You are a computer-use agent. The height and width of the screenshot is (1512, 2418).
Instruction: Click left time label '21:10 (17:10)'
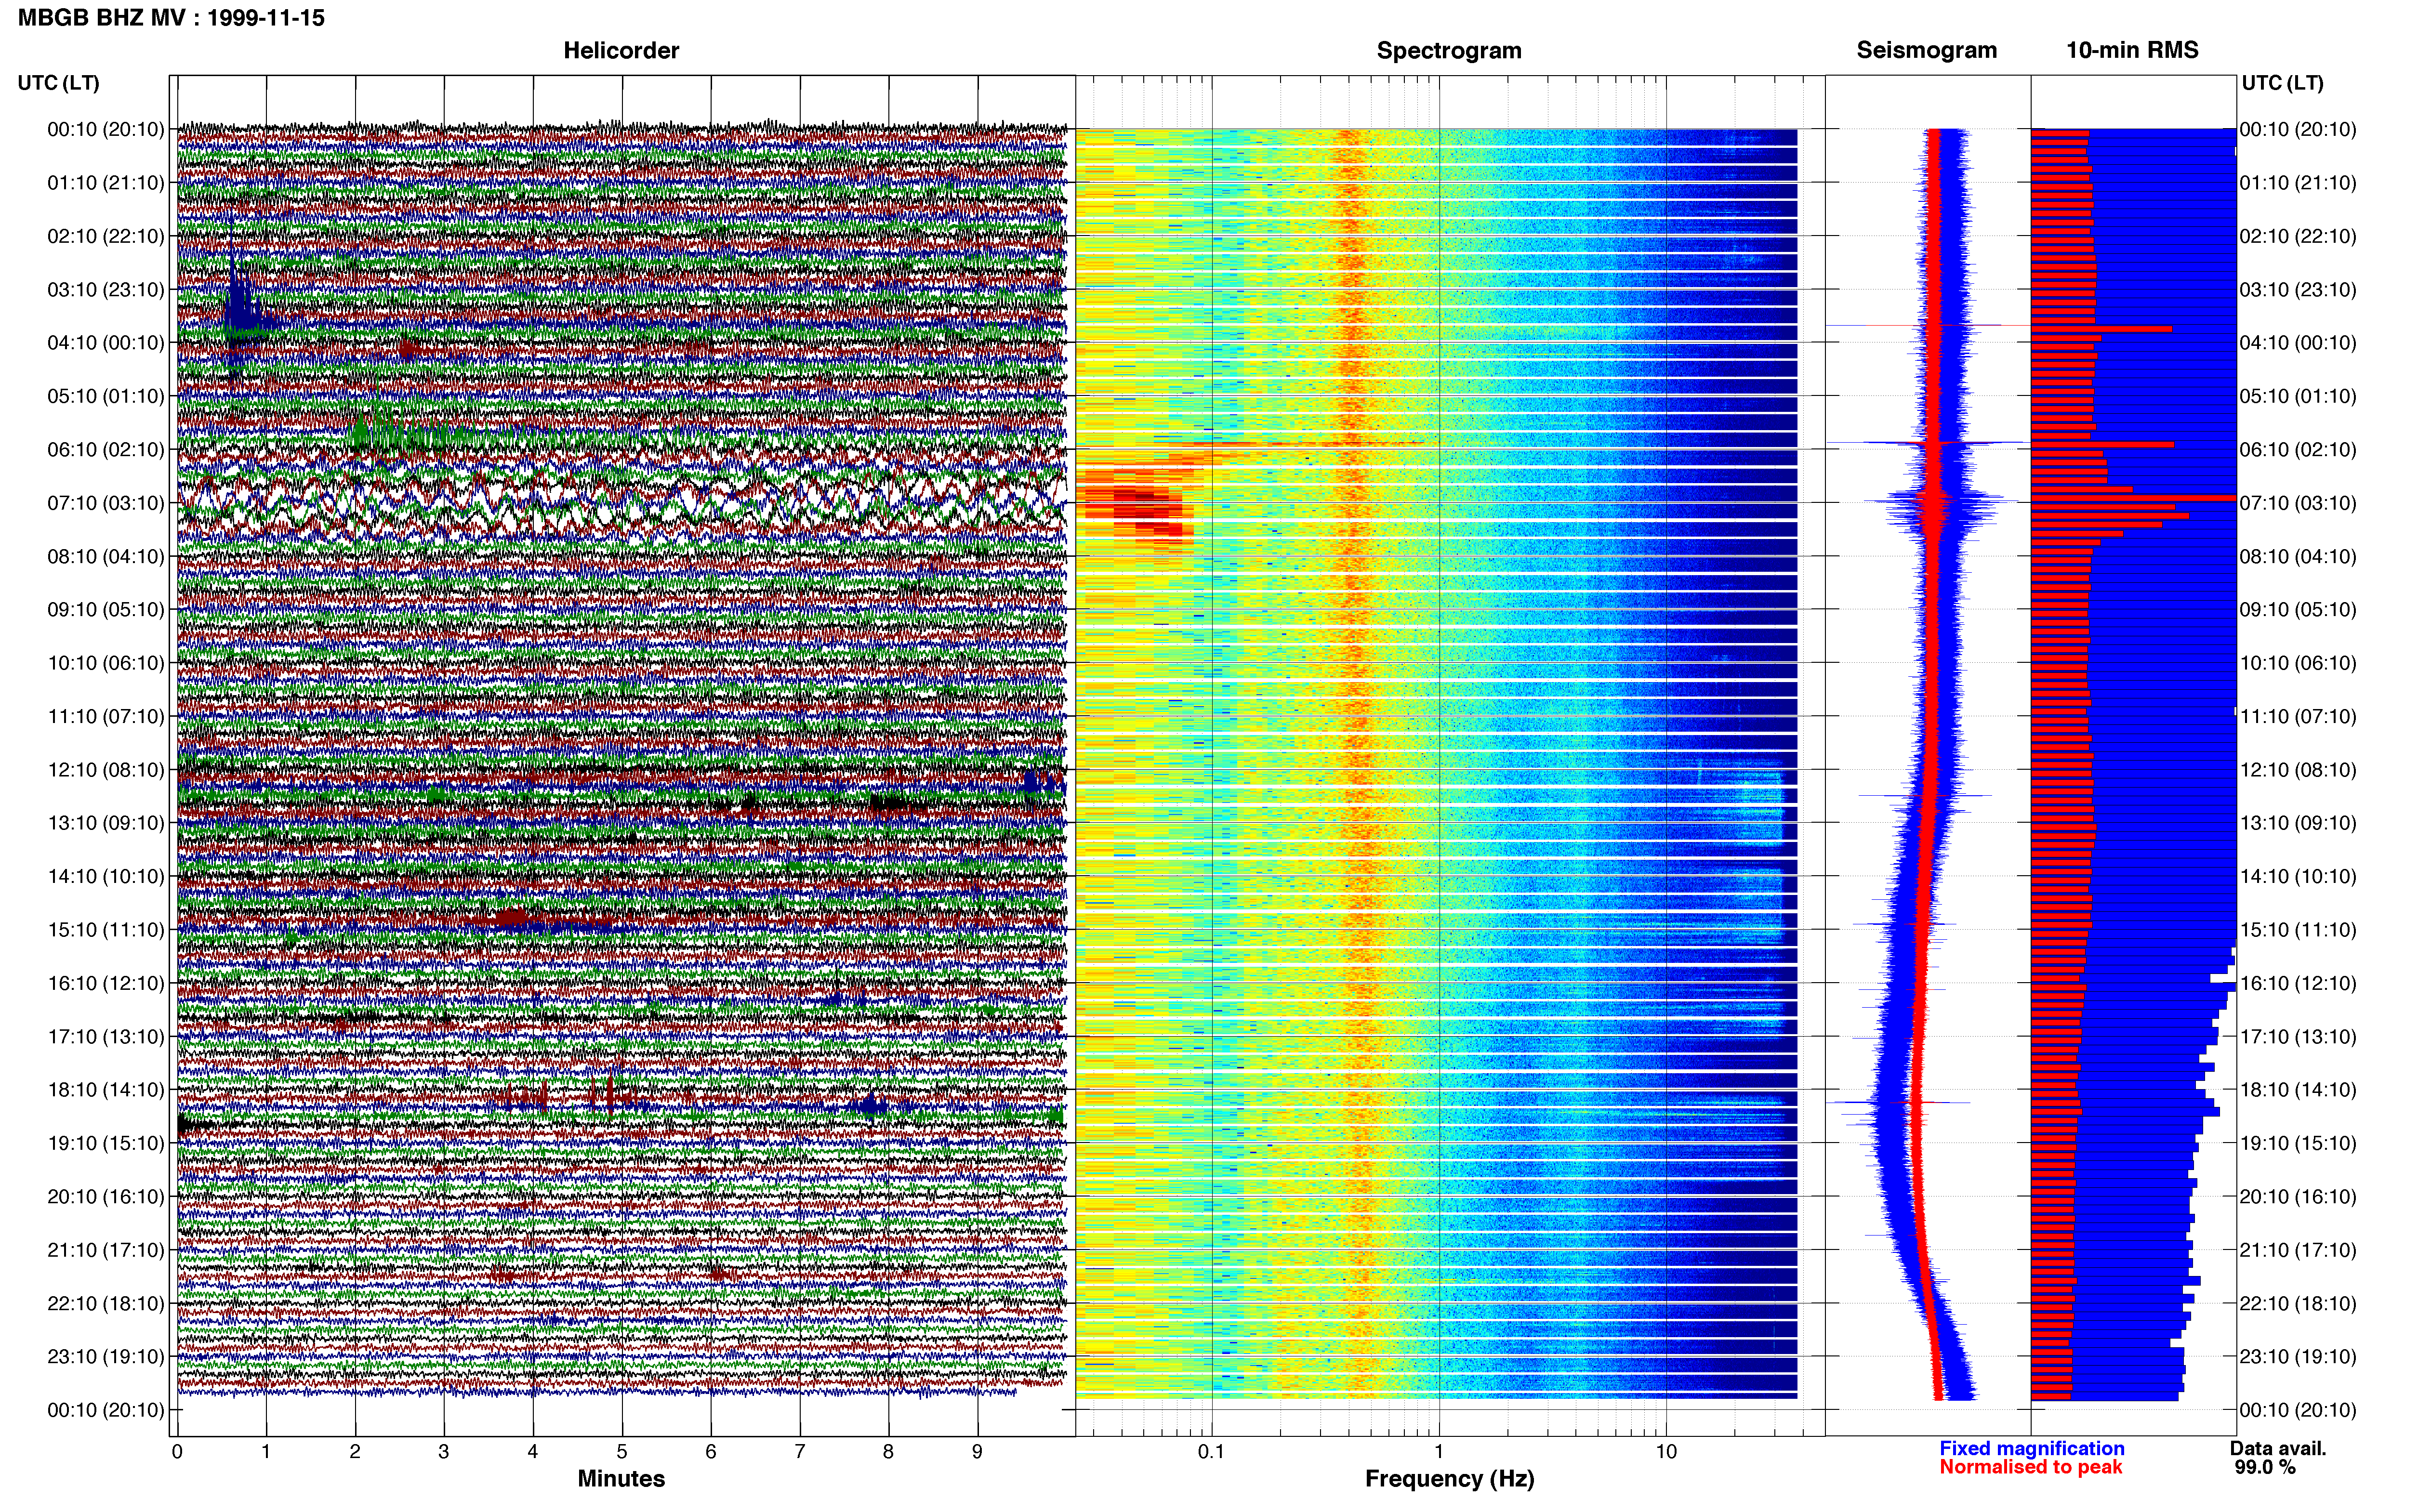point(106,1249)
